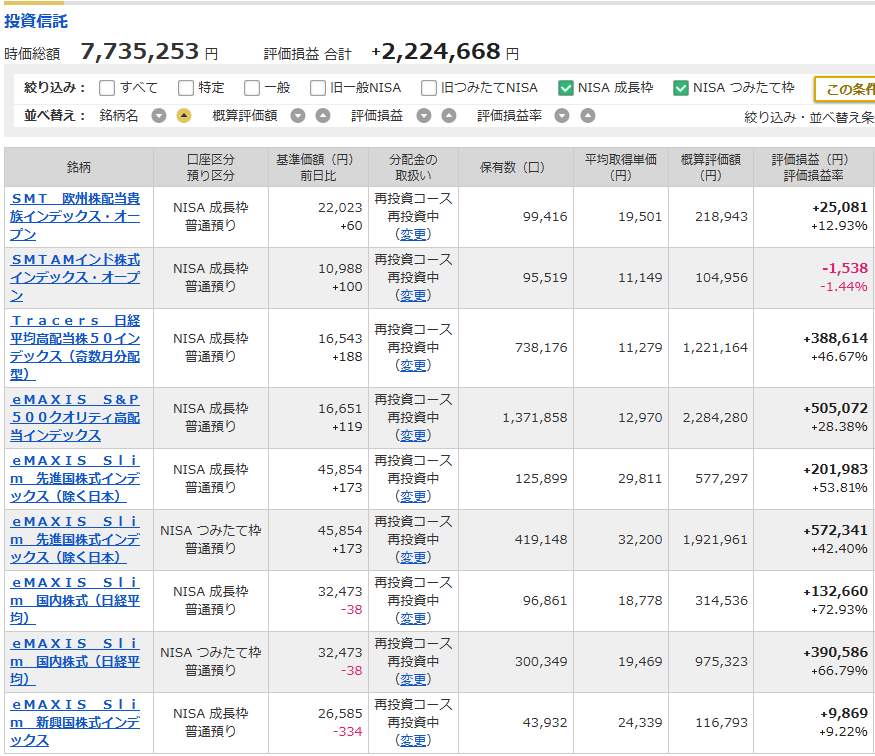Open the ＳＭＴ 欧州株配当貴族インデックス・オープン fund link
Image resolution: width=875 pixels, height=756 pixels.
(x=75, y=216)
